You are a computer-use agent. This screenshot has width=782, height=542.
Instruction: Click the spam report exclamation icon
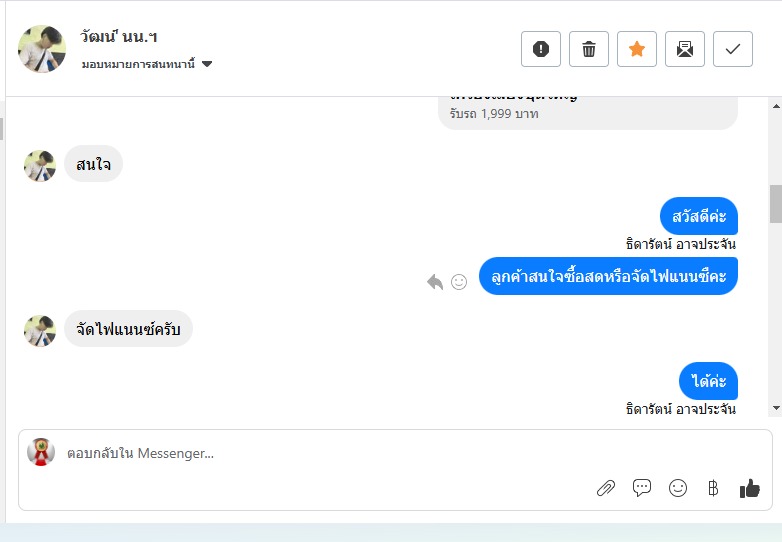tap(541, 49)
